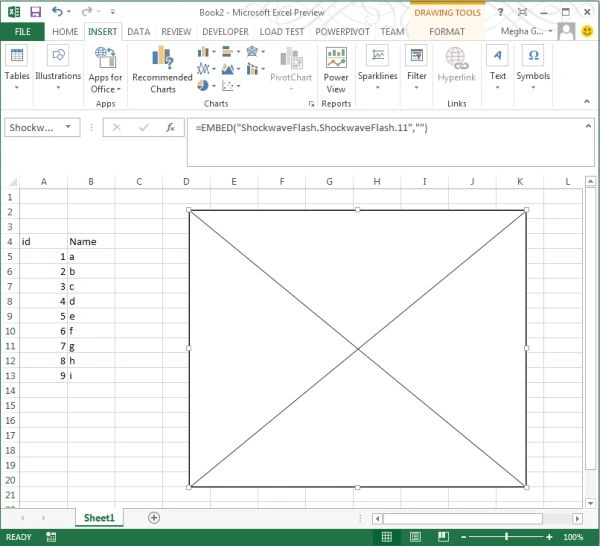The height and width of the screenshot is (546, 600).
Task: Select column C header
Action: [x=139, y=181]
